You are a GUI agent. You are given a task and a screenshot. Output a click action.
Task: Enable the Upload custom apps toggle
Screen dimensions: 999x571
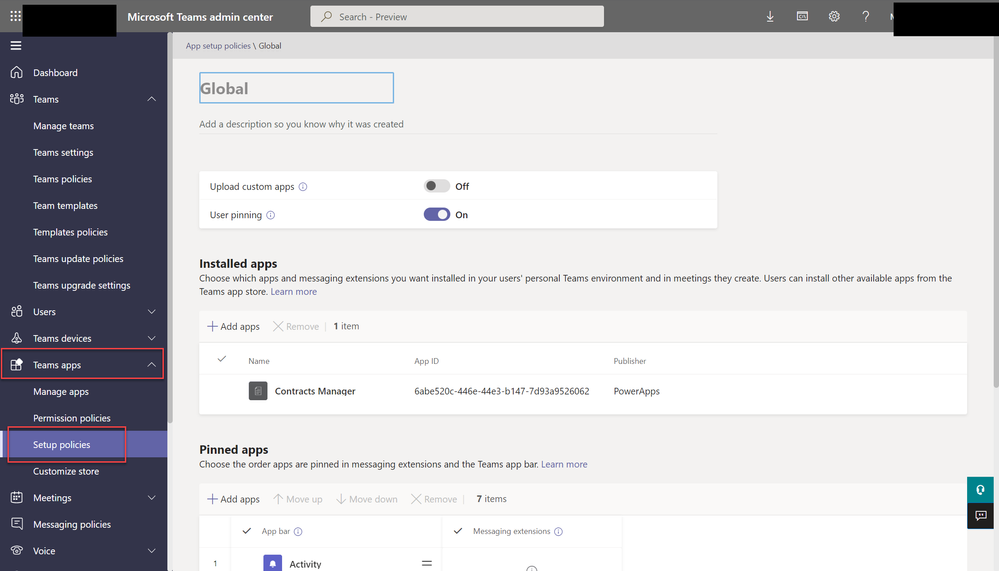436,186
